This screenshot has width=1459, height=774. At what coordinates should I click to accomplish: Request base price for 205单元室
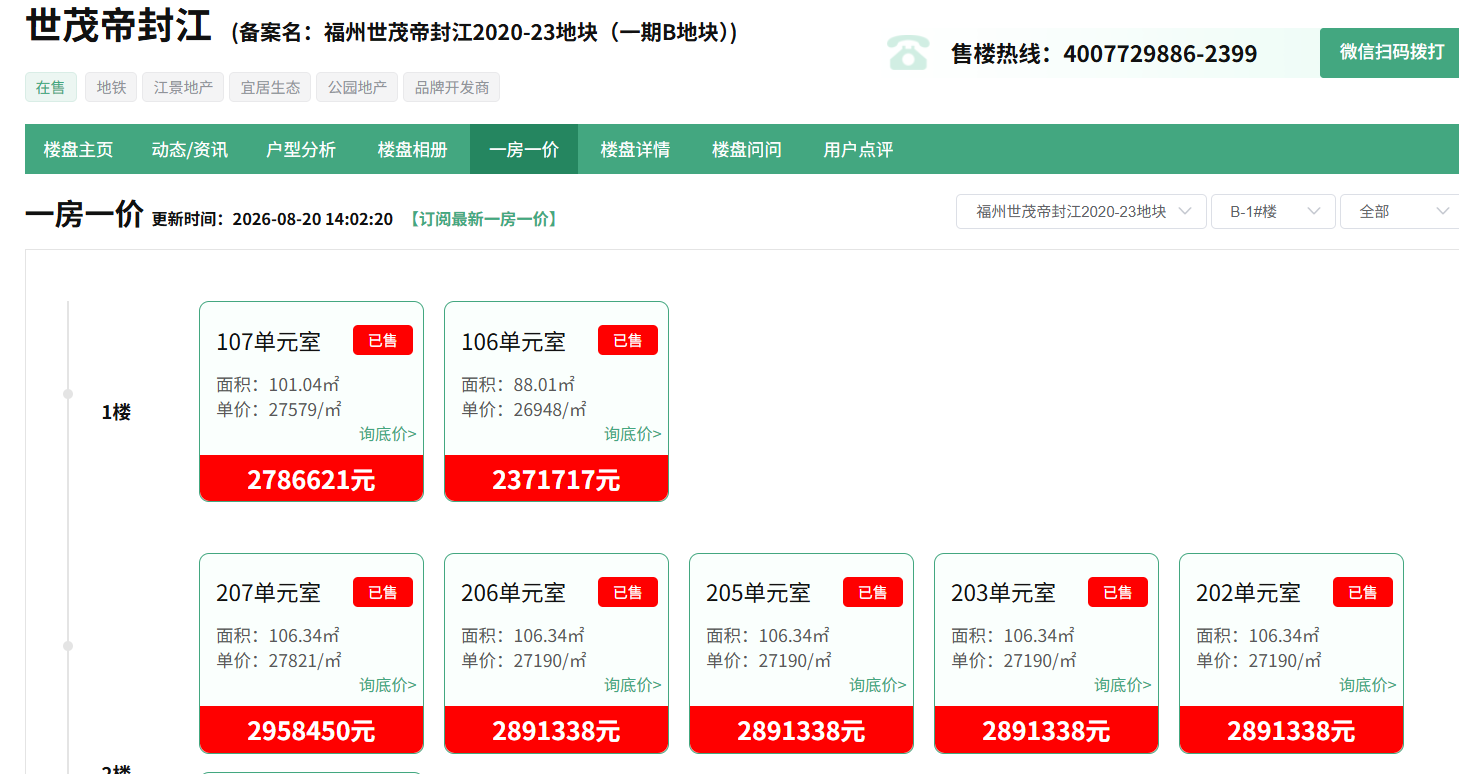[x=878, y=685]
